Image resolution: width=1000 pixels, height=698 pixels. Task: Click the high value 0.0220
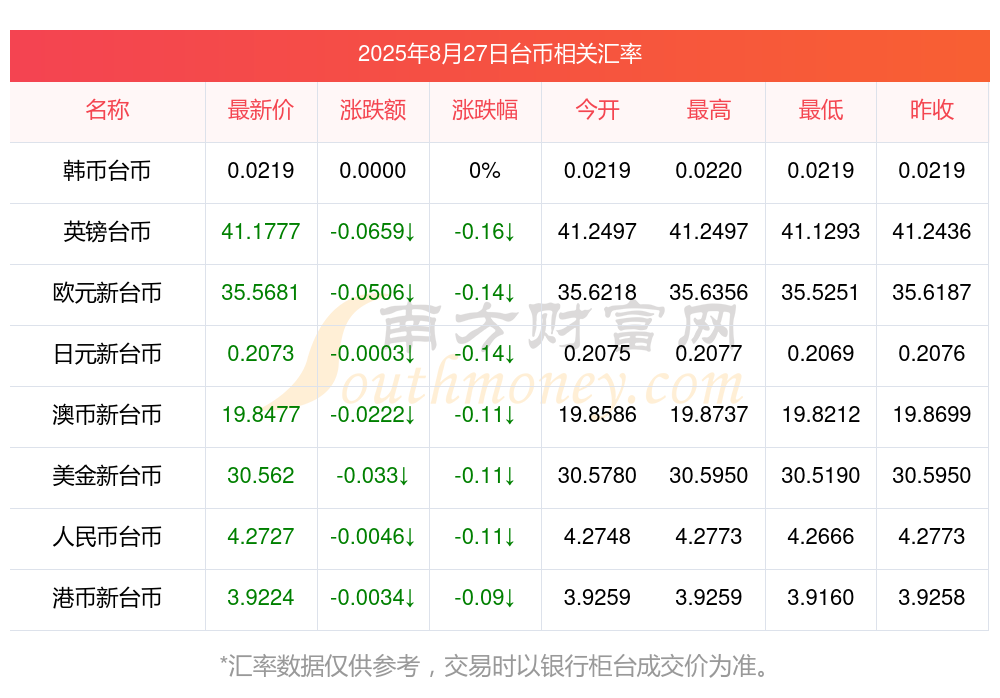[x=709, y=171]
